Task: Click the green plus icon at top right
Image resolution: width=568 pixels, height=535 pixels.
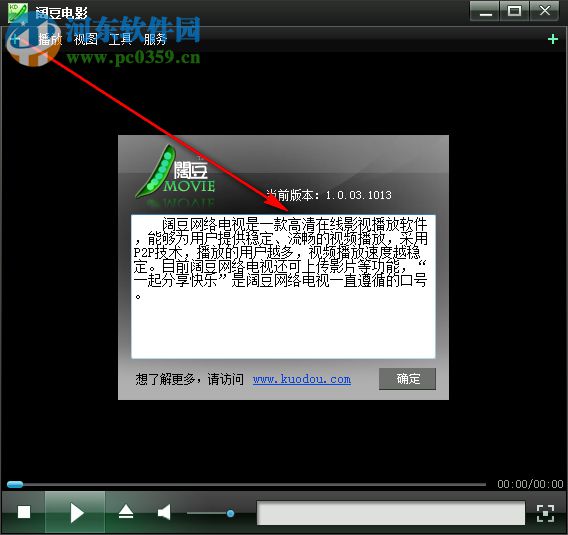Action: coord(553,39)
